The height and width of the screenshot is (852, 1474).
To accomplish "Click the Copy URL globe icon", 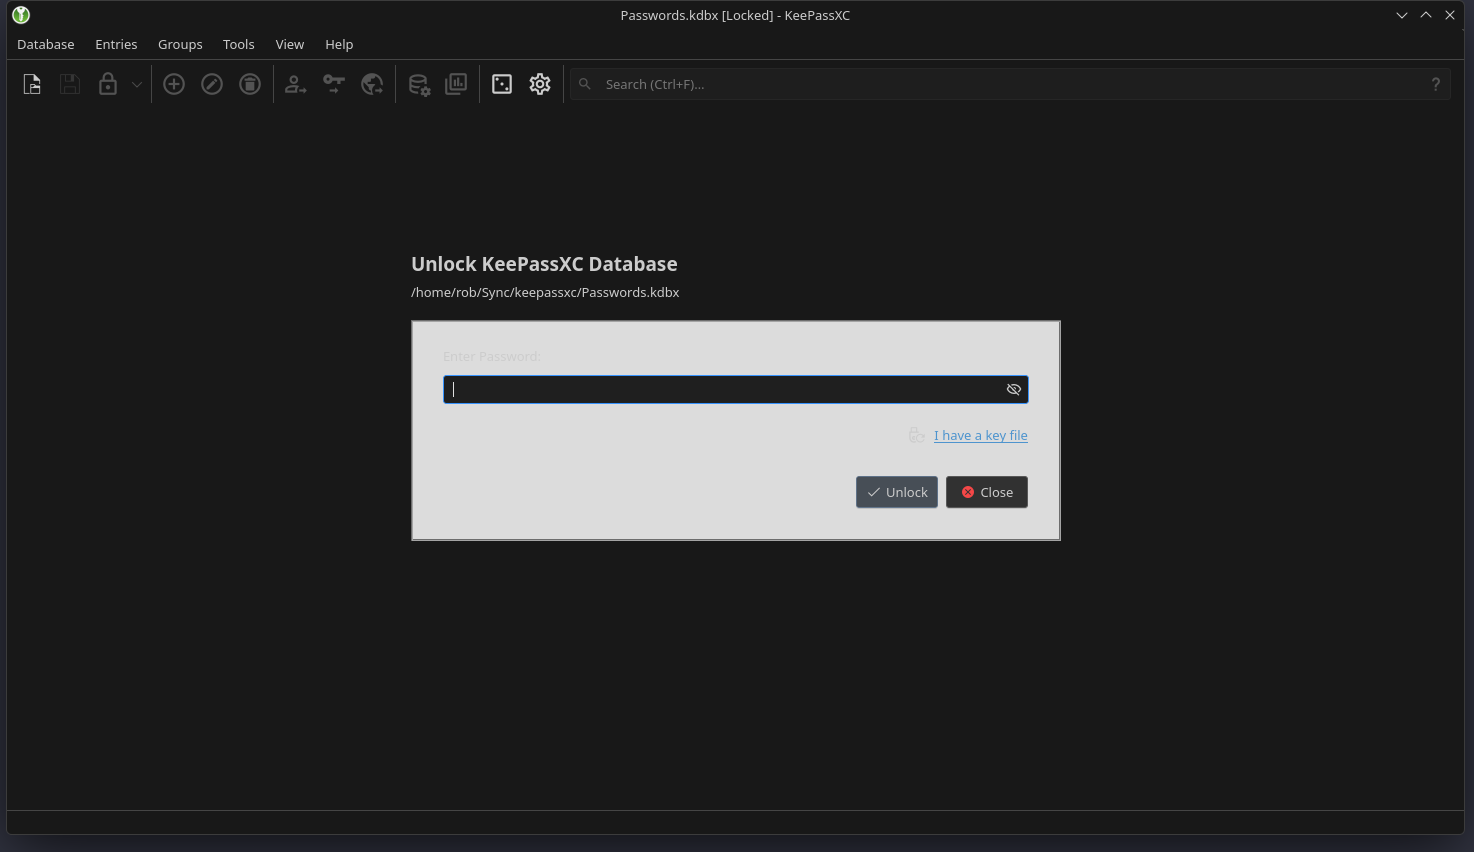I will click(x=372, y=85).
